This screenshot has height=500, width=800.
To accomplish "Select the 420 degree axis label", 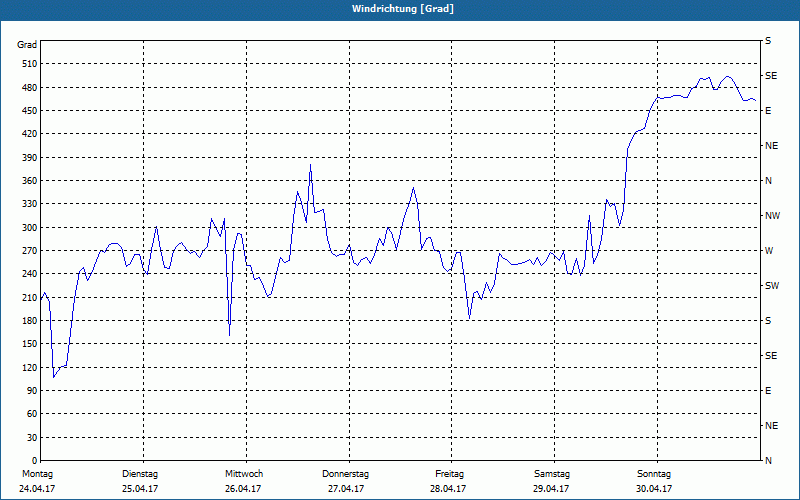I will pos(29,134).
